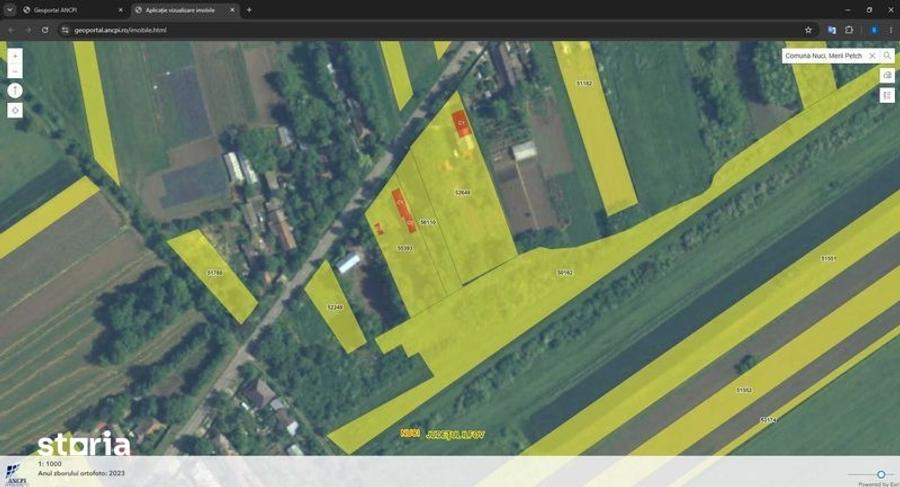Go forward in browser history
This screenshot has height=487, width=900.
tap(28, 30)
